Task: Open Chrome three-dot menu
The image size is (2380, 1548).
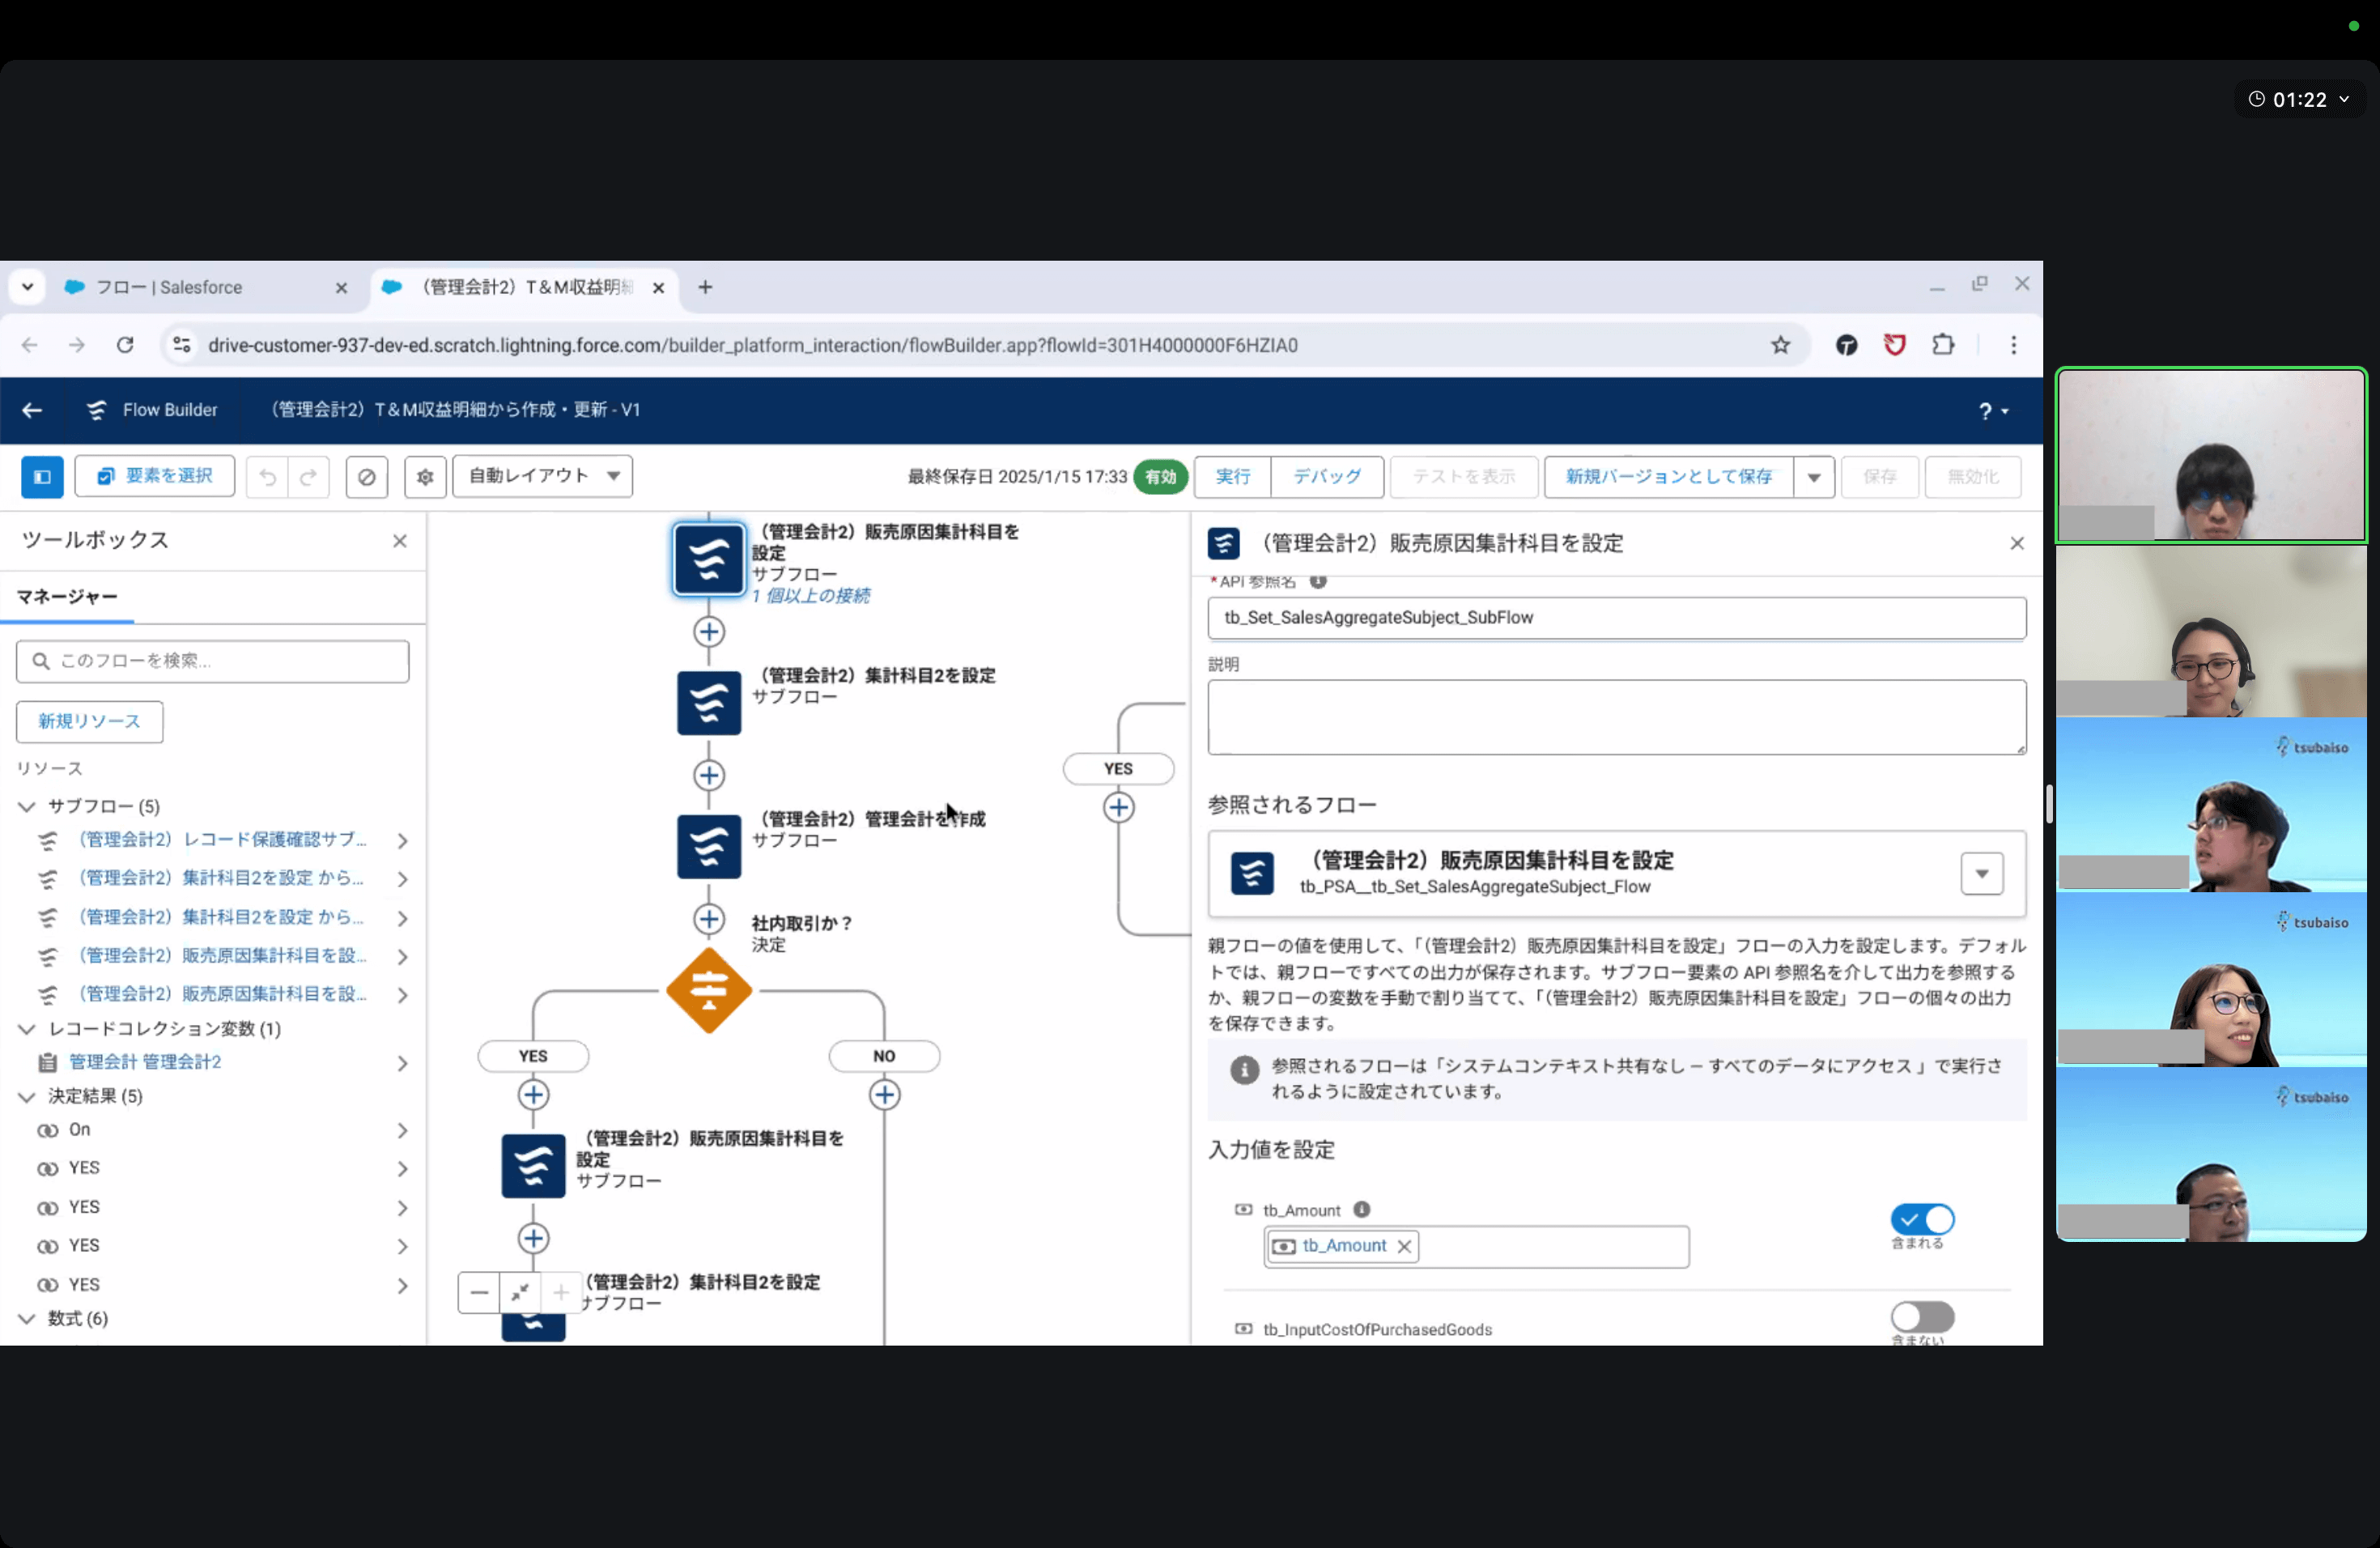Action: point(2013,345)
